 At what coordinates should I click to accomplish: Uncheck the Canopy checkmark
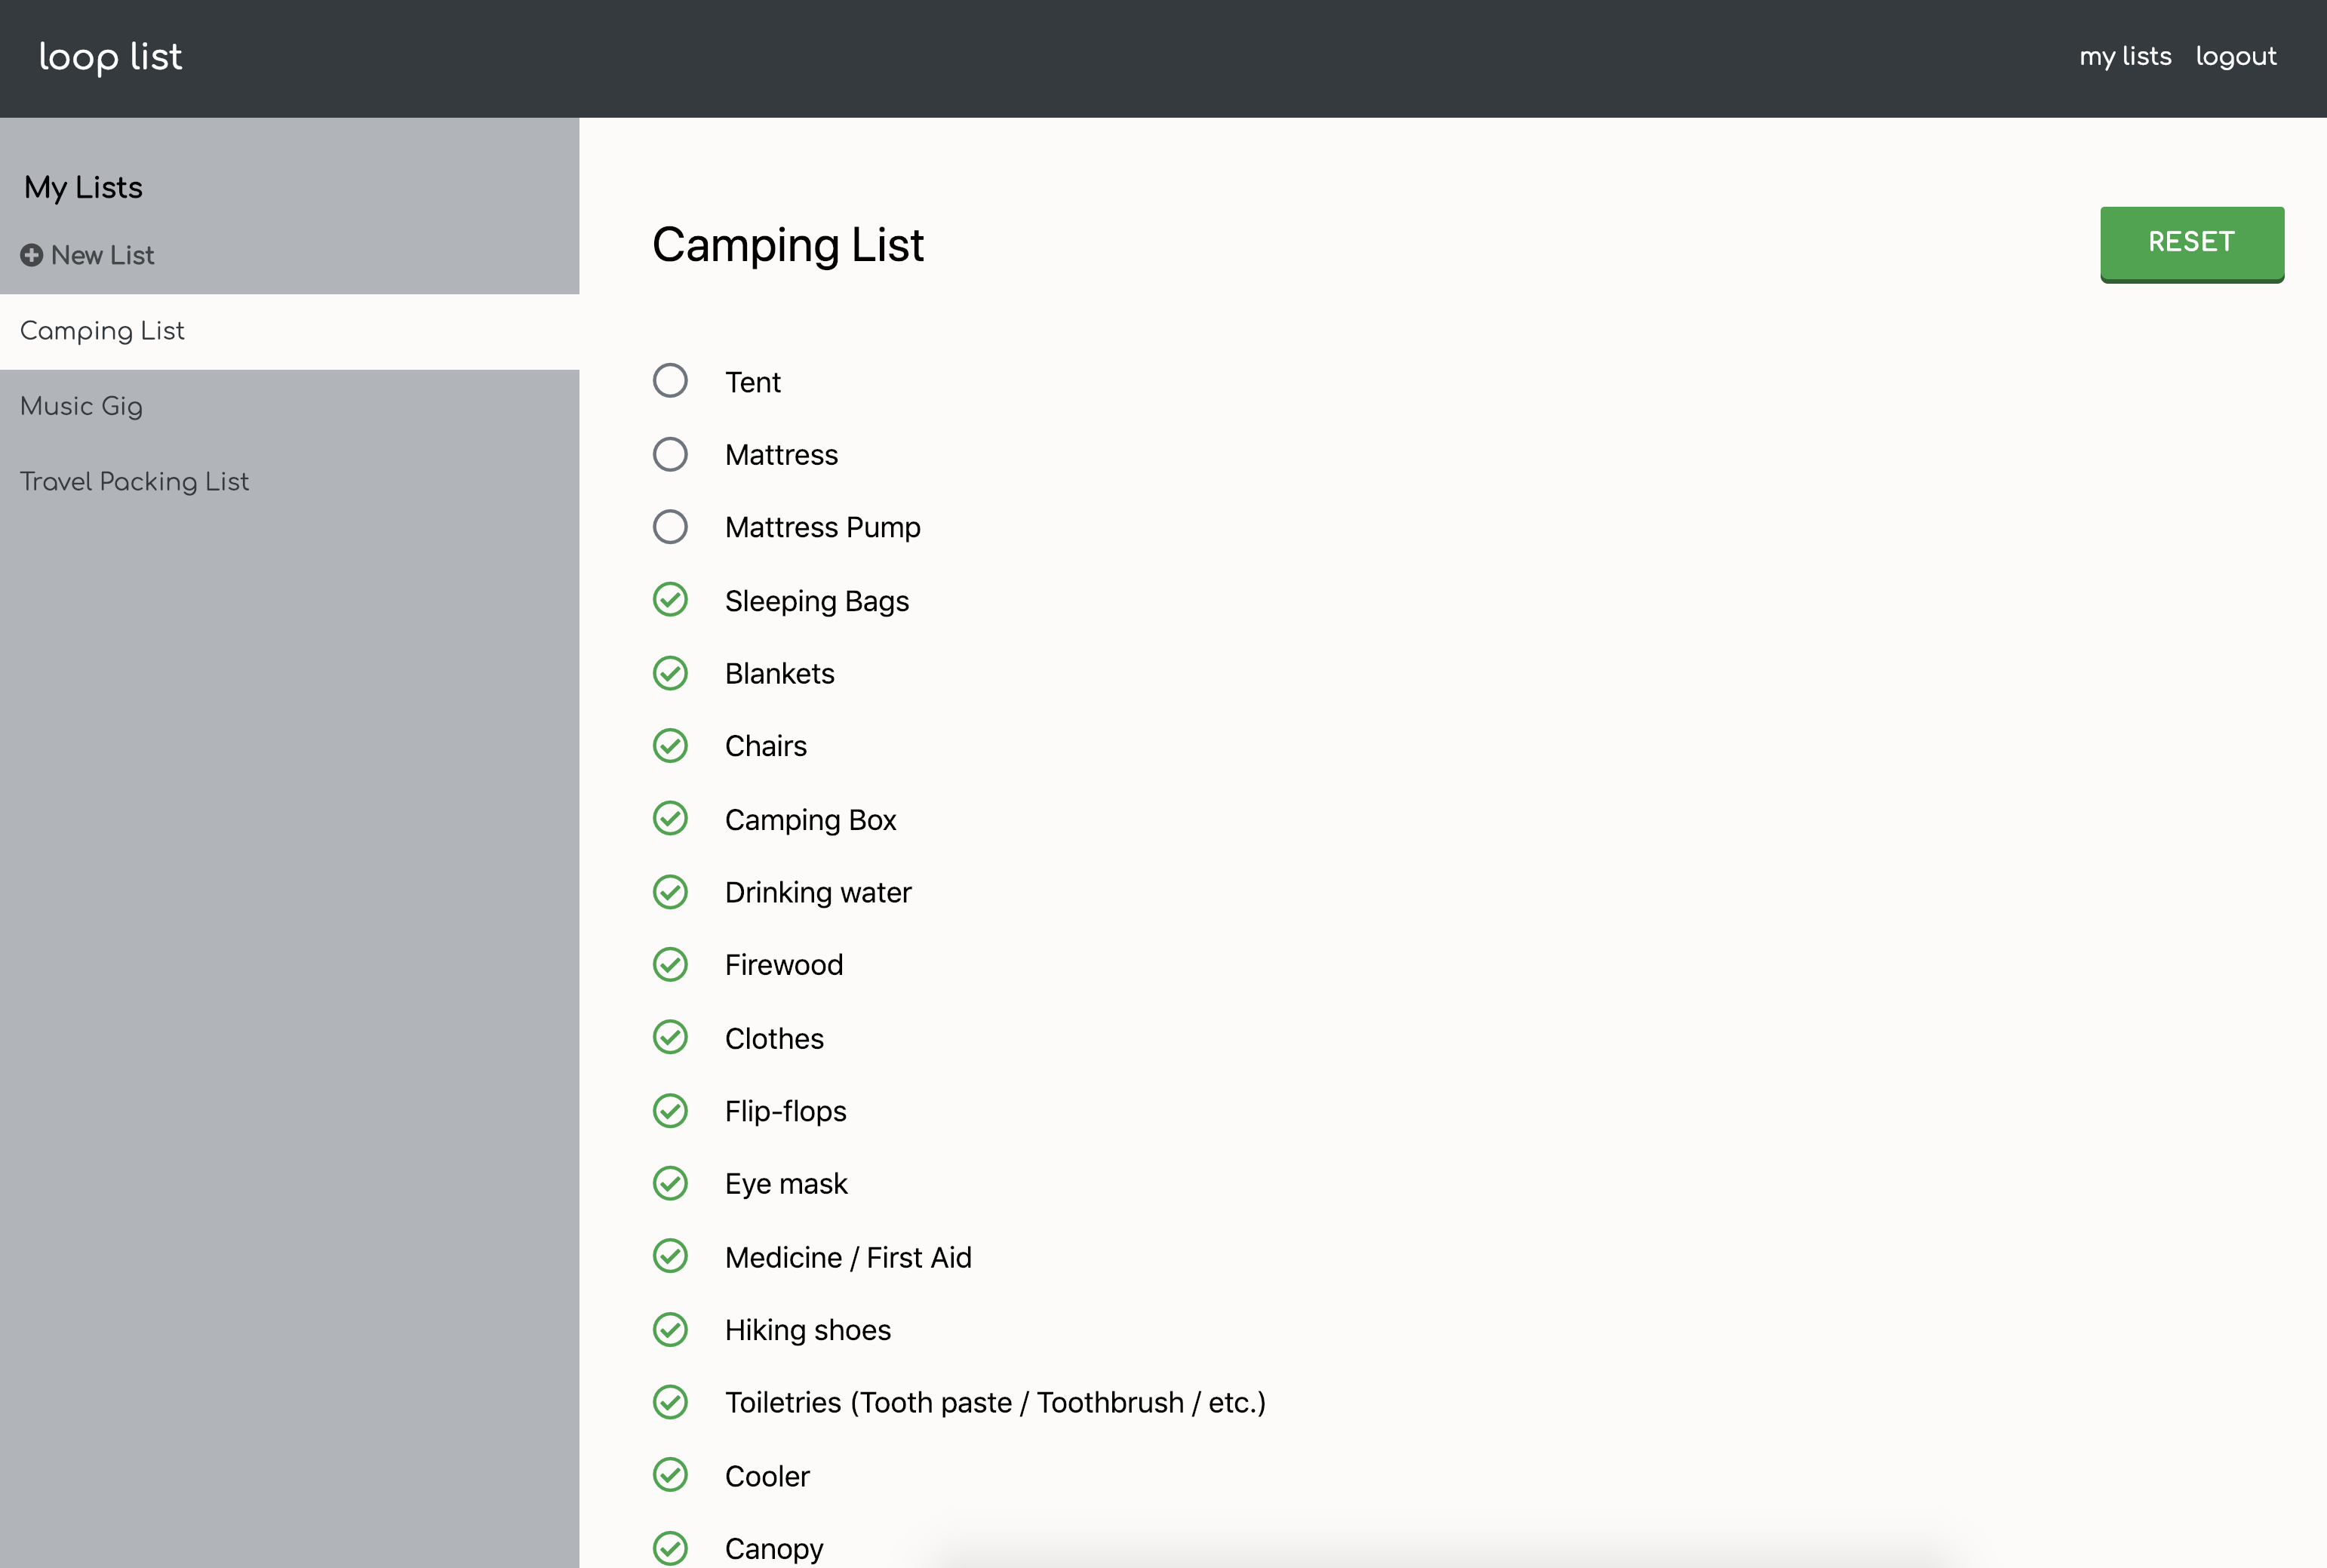(670, 1548)
